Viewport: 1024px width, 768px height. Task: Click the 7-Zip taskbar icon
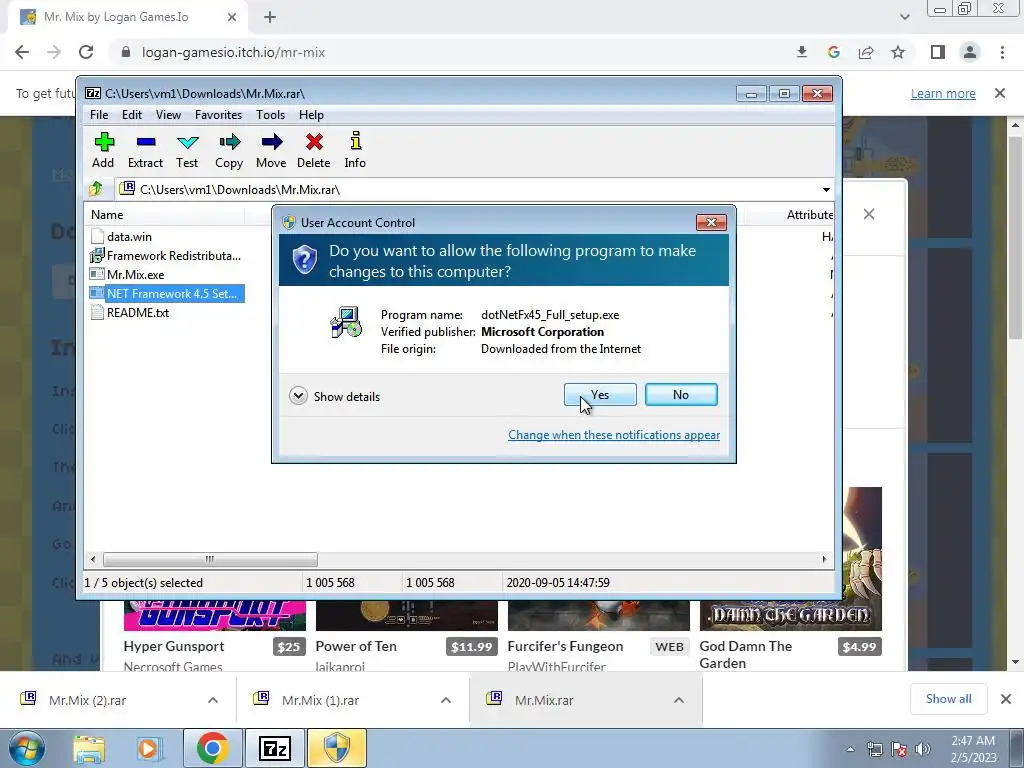tap(274, 748)
